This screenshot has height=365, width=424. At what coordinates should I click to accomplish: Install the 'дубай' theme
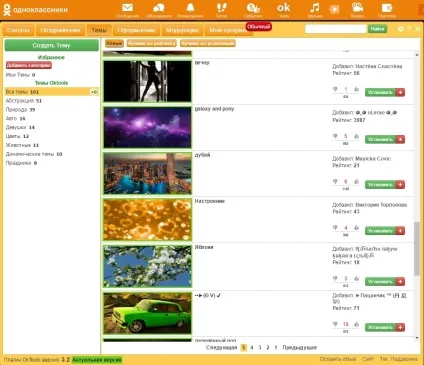(x=380, y=185)
